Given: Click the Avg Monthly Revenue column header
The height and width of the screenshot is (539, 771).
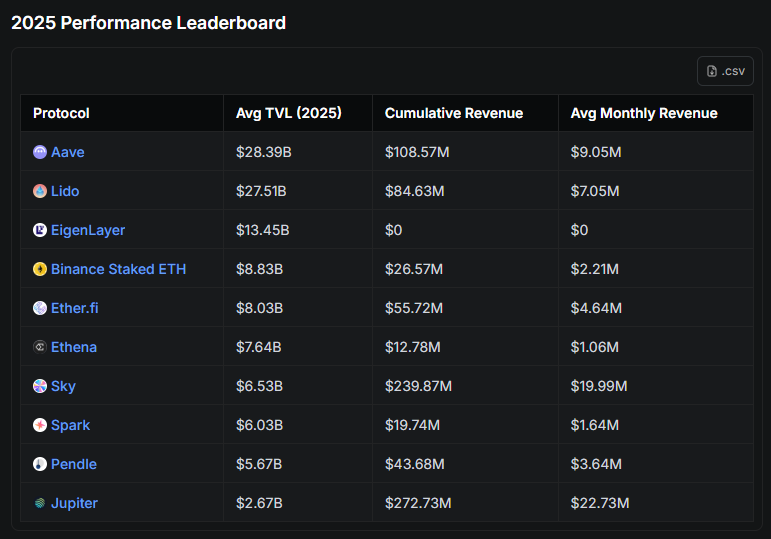Looking at the screenshot, I should (656, 113).
